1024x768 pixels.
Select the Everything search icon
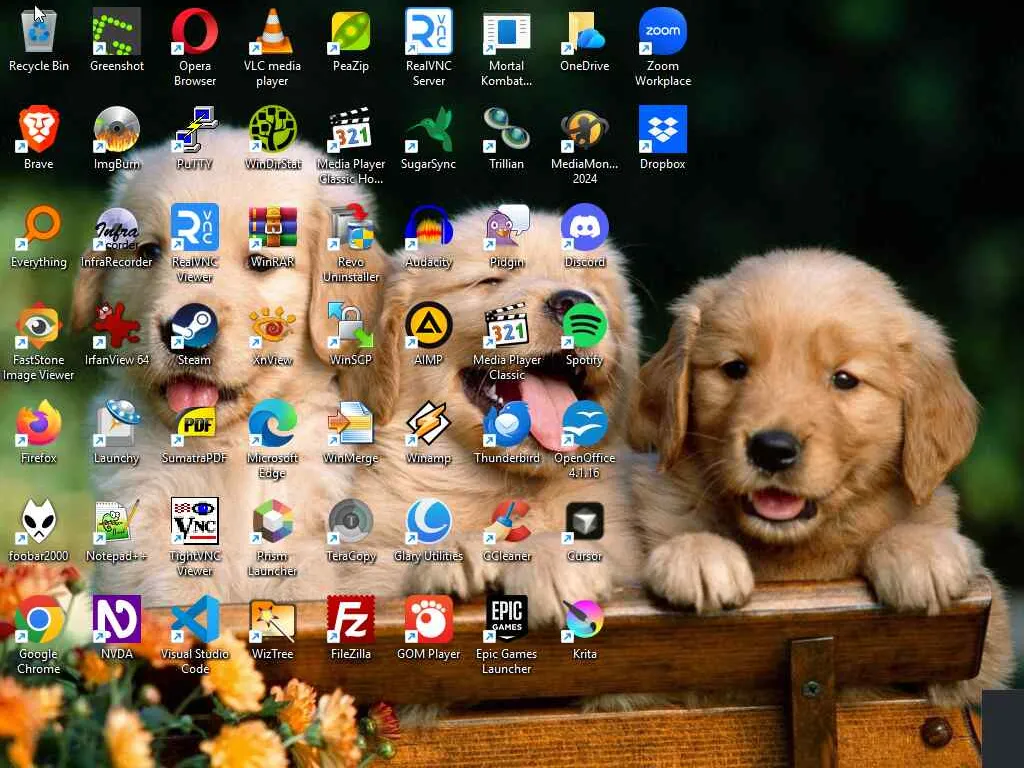[39, 227]
